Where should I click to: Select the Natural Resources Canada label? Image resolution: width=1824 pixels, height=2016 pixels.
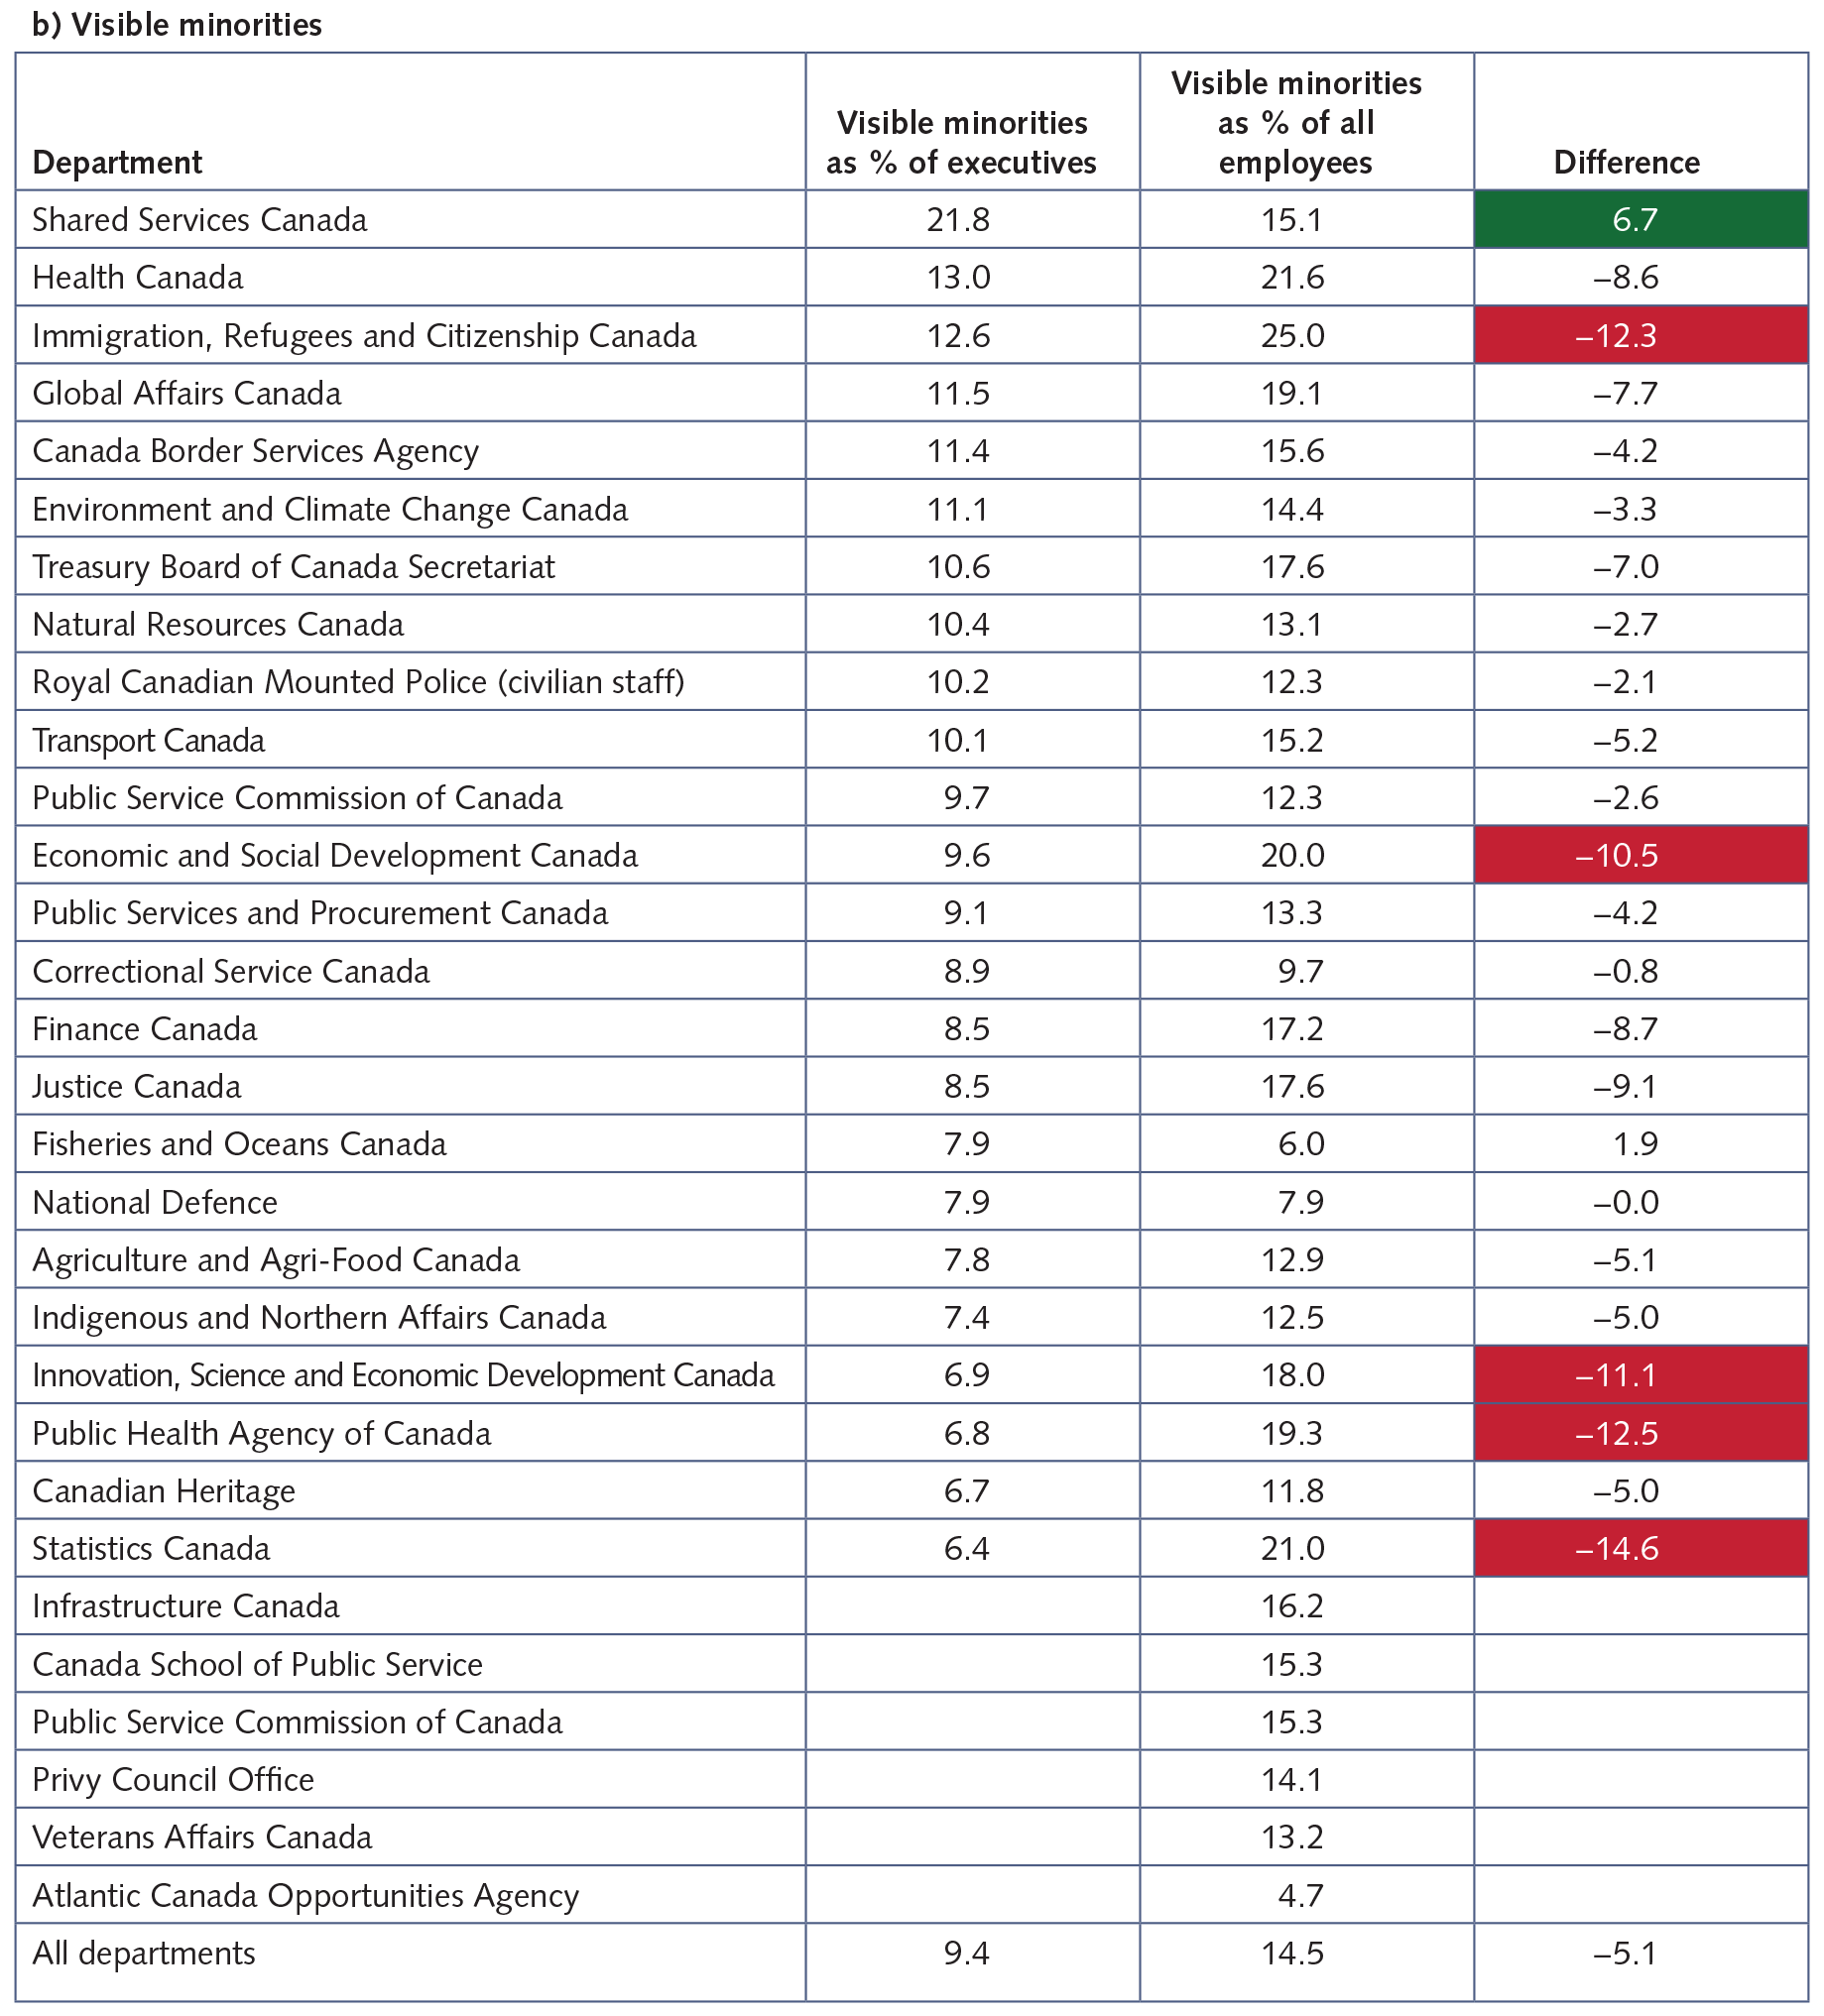tap(218, 624)
